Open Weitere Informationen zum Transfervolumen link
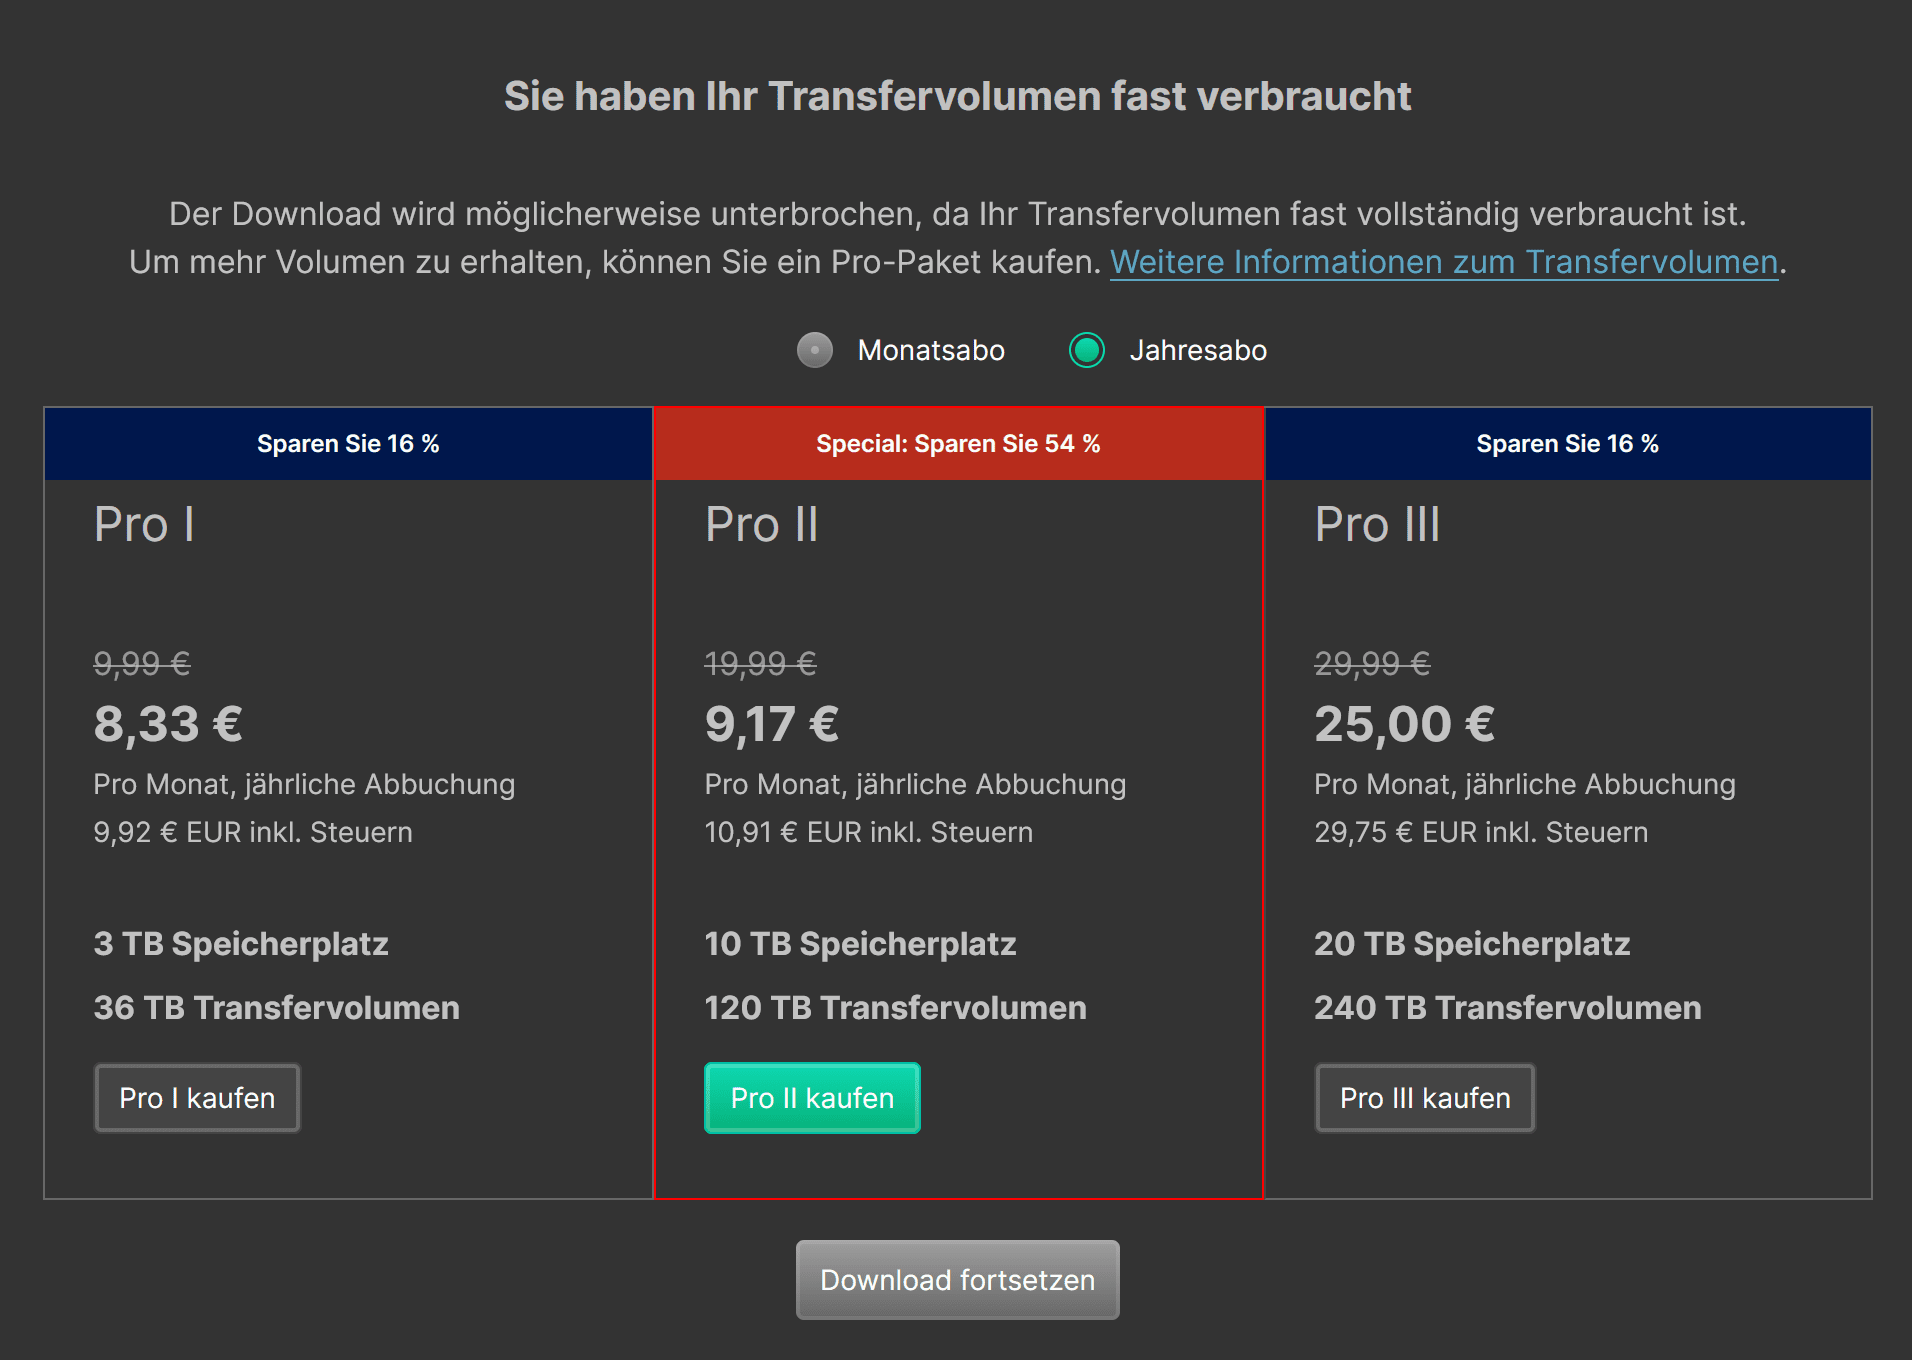The height and width of the screenshot is (1360, 1912). tap(1444, 262)
